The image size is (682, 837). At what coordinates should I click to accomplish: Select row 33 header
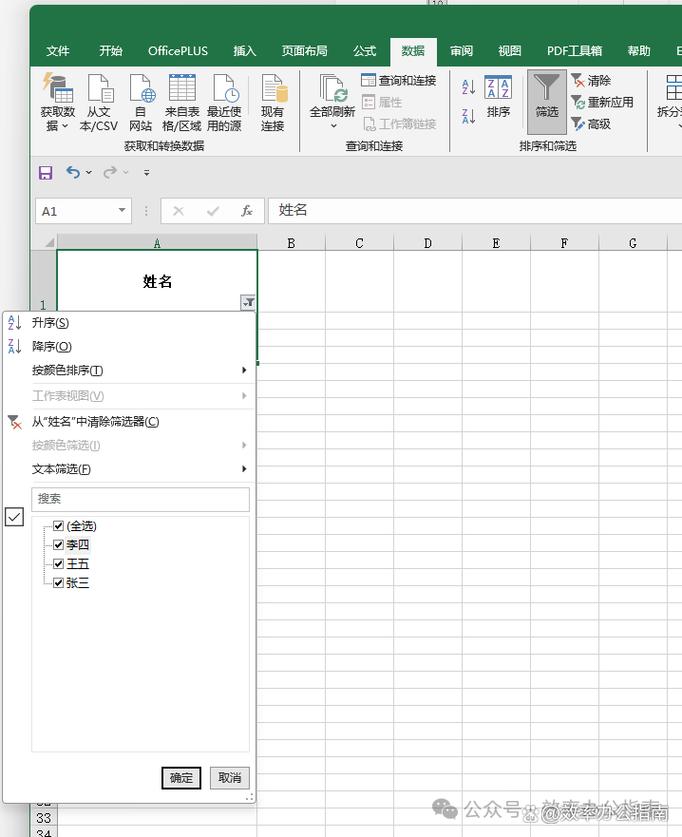click(44, 818)
